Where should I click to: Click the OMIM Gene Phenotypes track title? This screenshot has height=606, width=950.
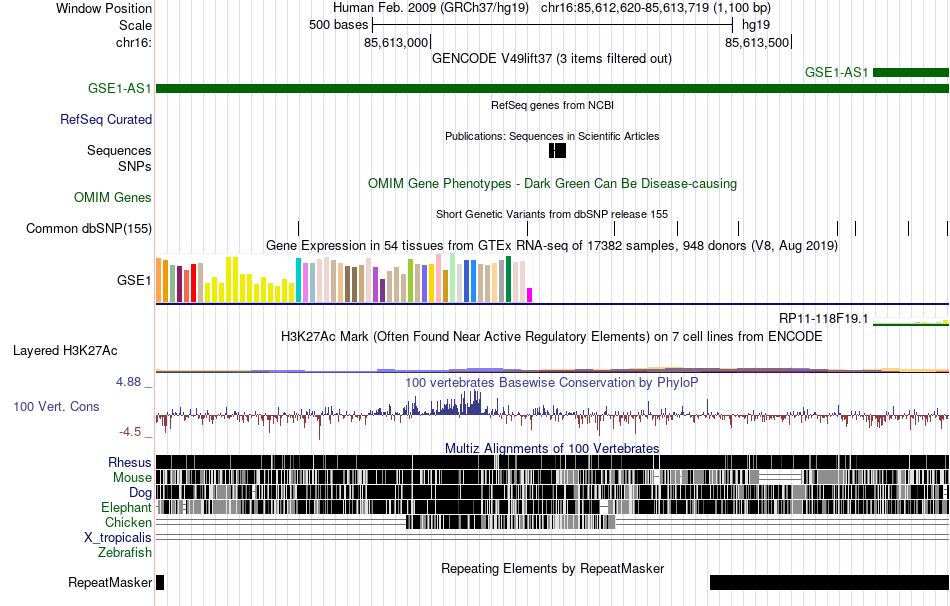(x=553, y=184)
